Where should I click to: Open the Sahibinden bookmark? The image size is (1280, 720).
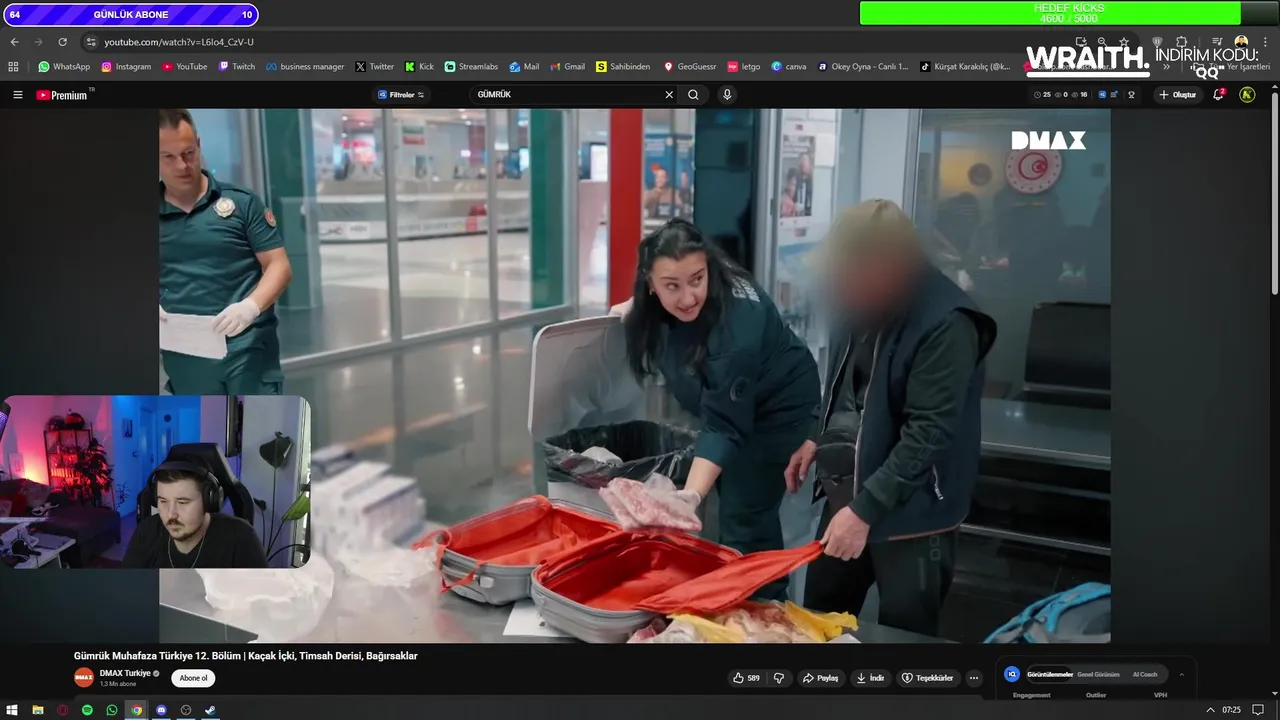coord(623,67)
